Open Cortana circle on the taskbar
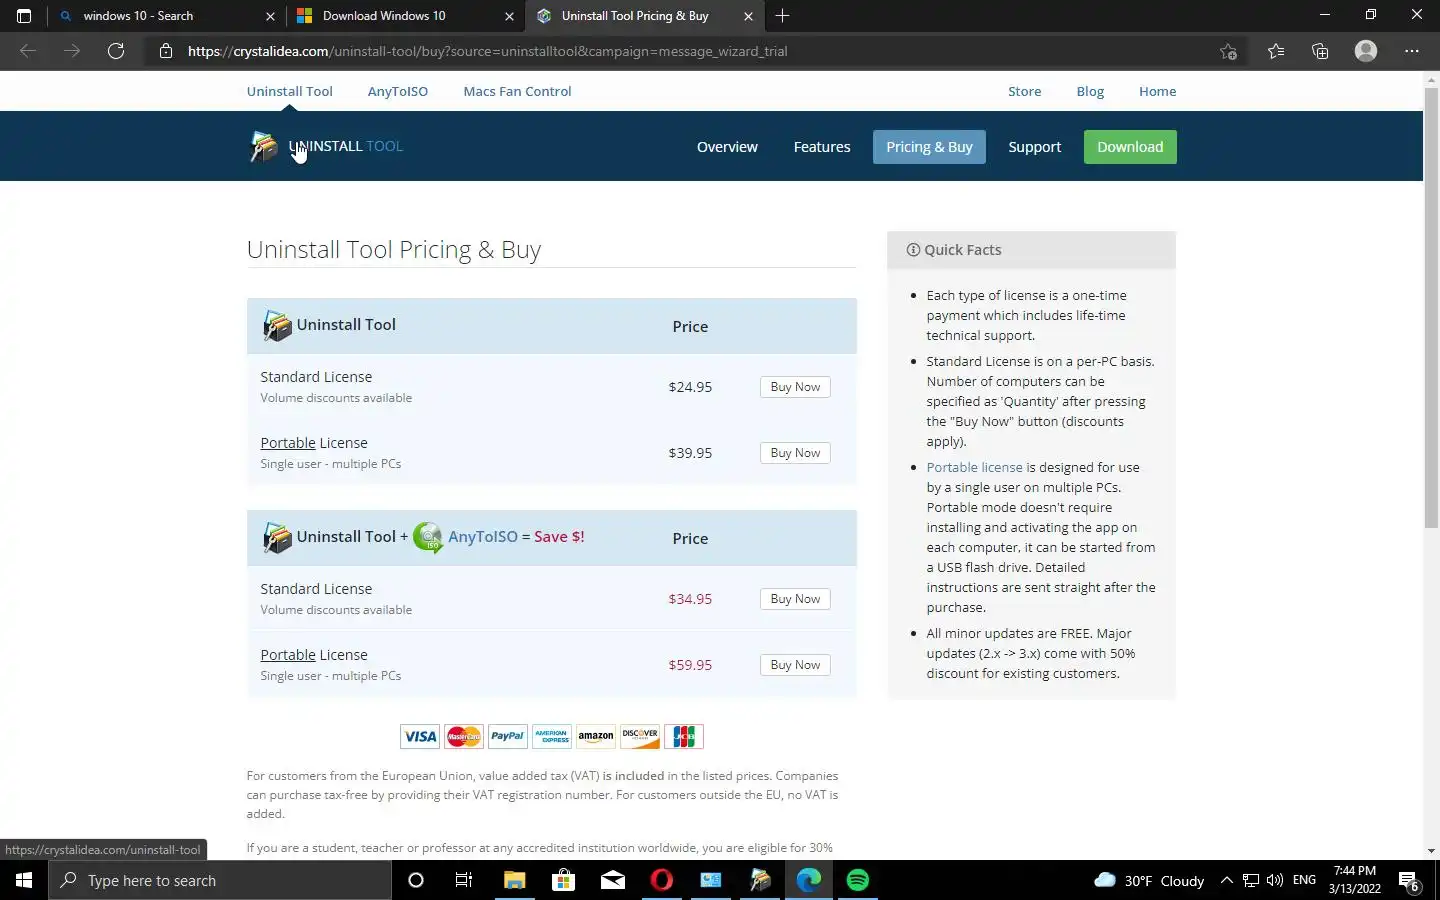 (x=416, y=880)
